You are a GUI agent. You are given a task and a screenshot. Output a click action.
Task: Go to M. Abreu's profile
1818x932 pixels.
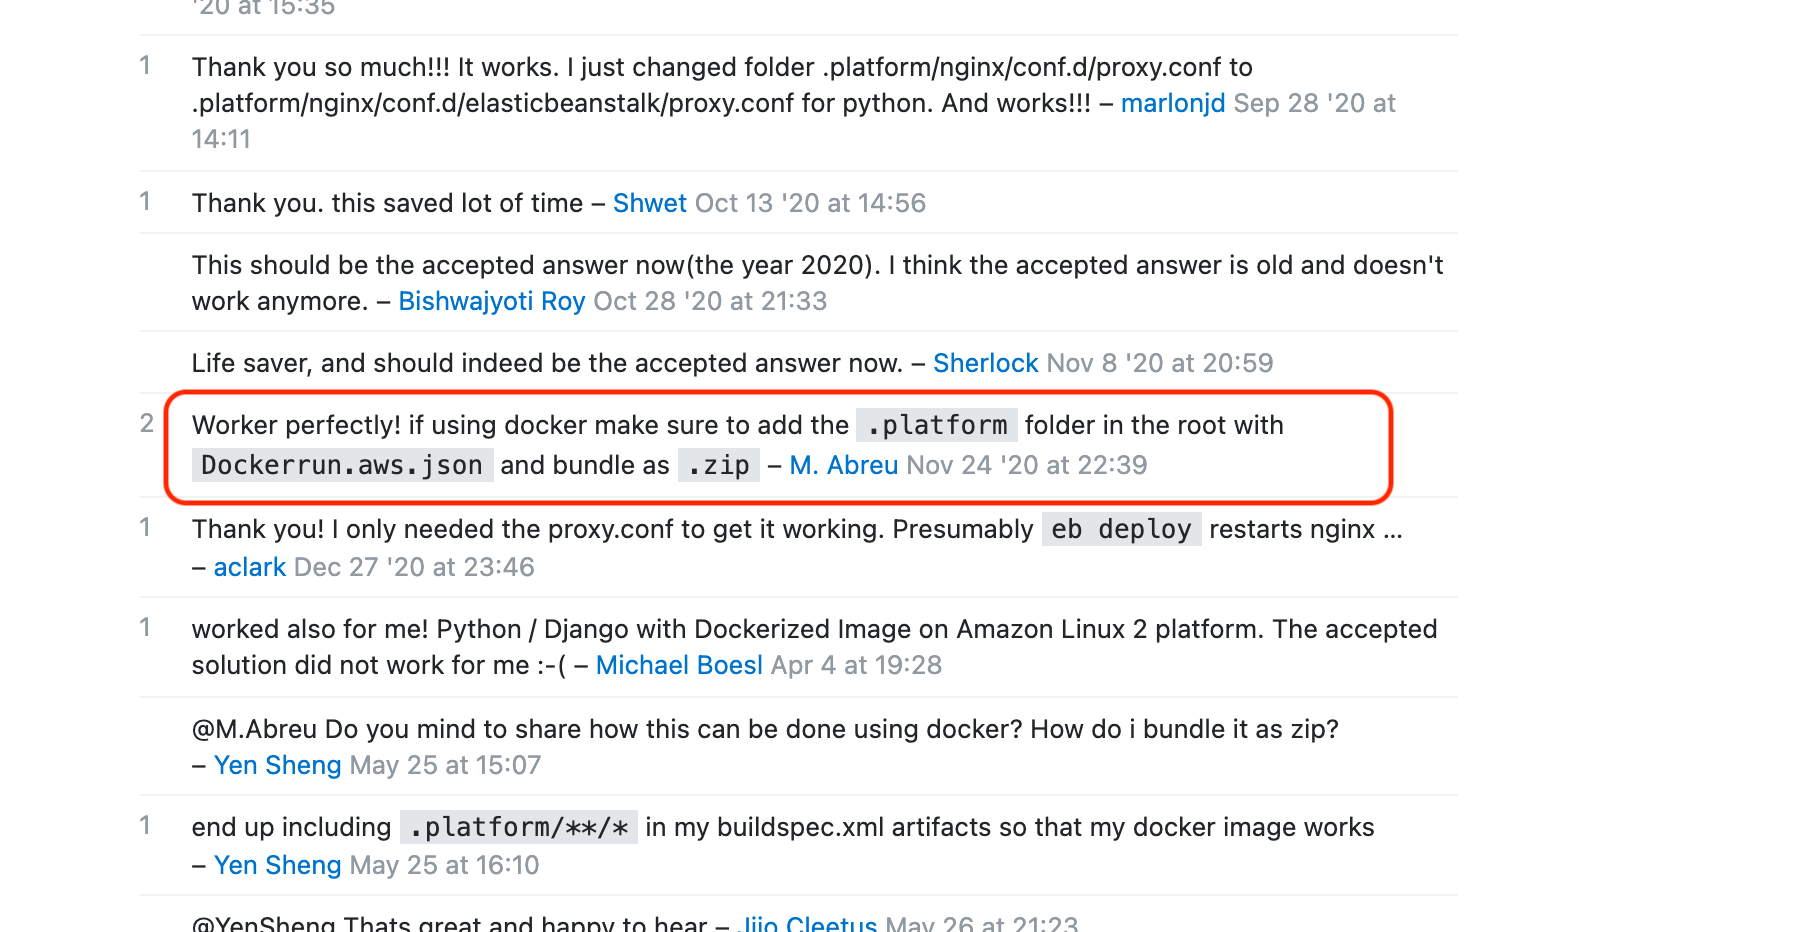(843, 465)
